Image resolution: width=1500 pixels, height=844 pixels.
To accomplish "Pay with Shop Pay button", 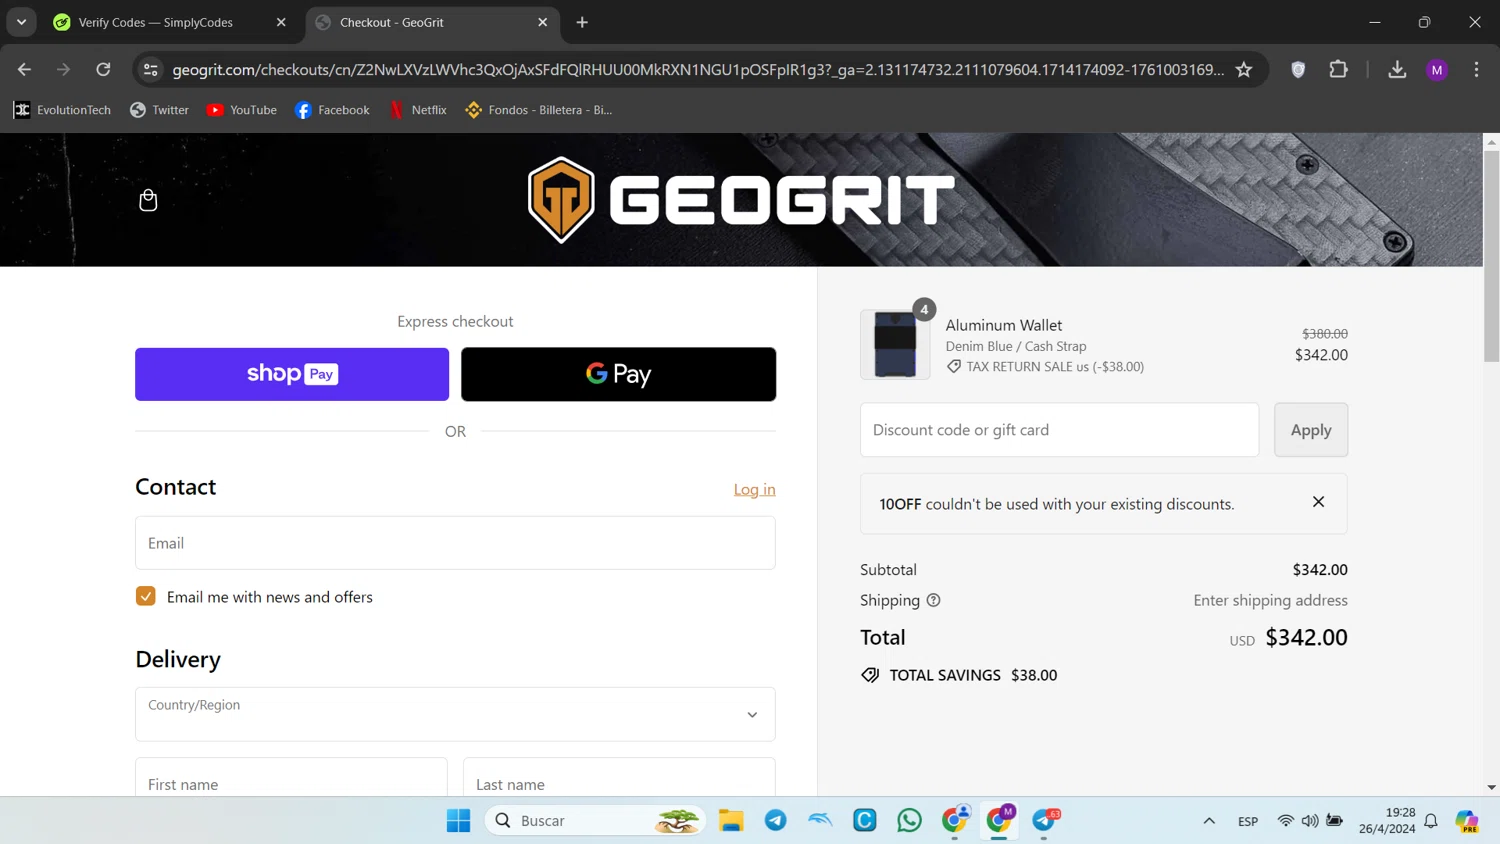I will click(292, 374).
